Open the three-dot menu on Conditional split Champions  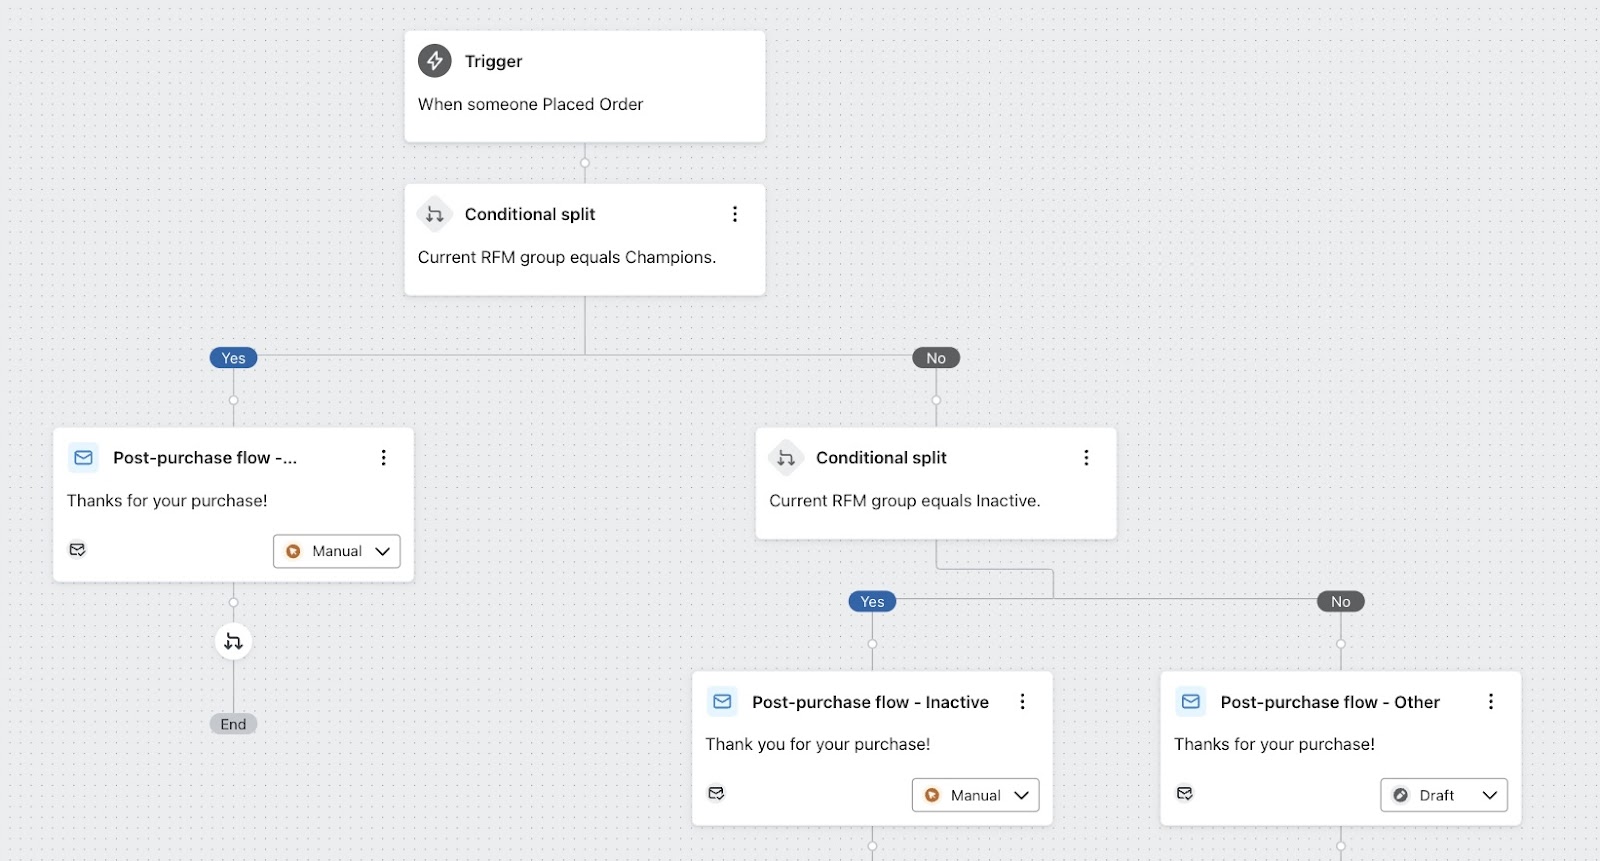click(735, 214)
